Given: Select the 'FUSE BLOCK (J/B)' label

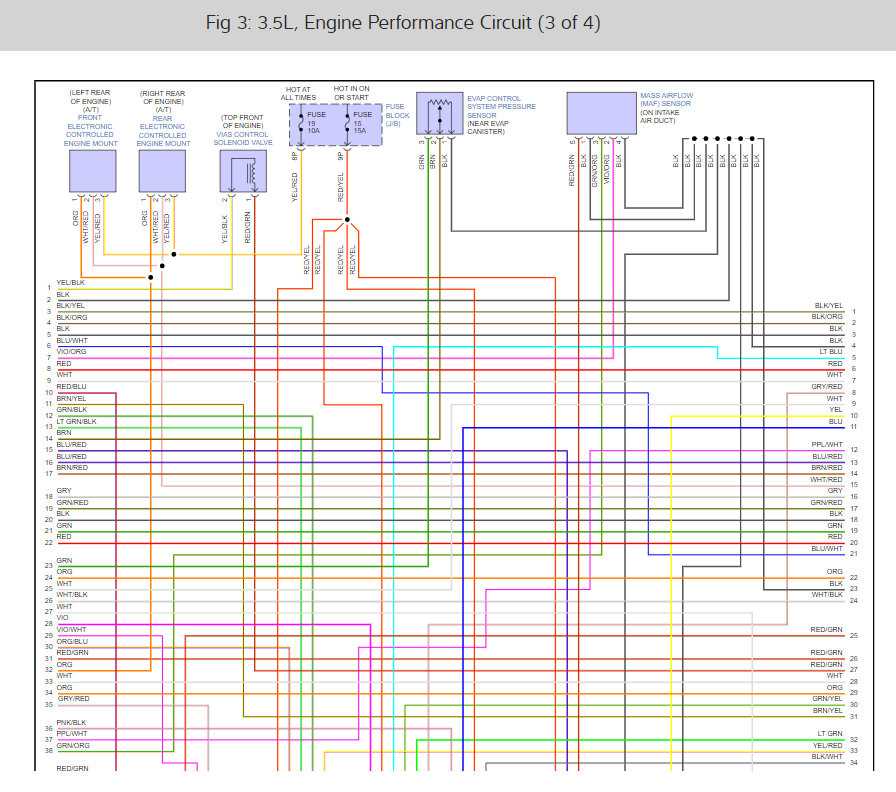Looking at the screenshot, I should (397, 115).
